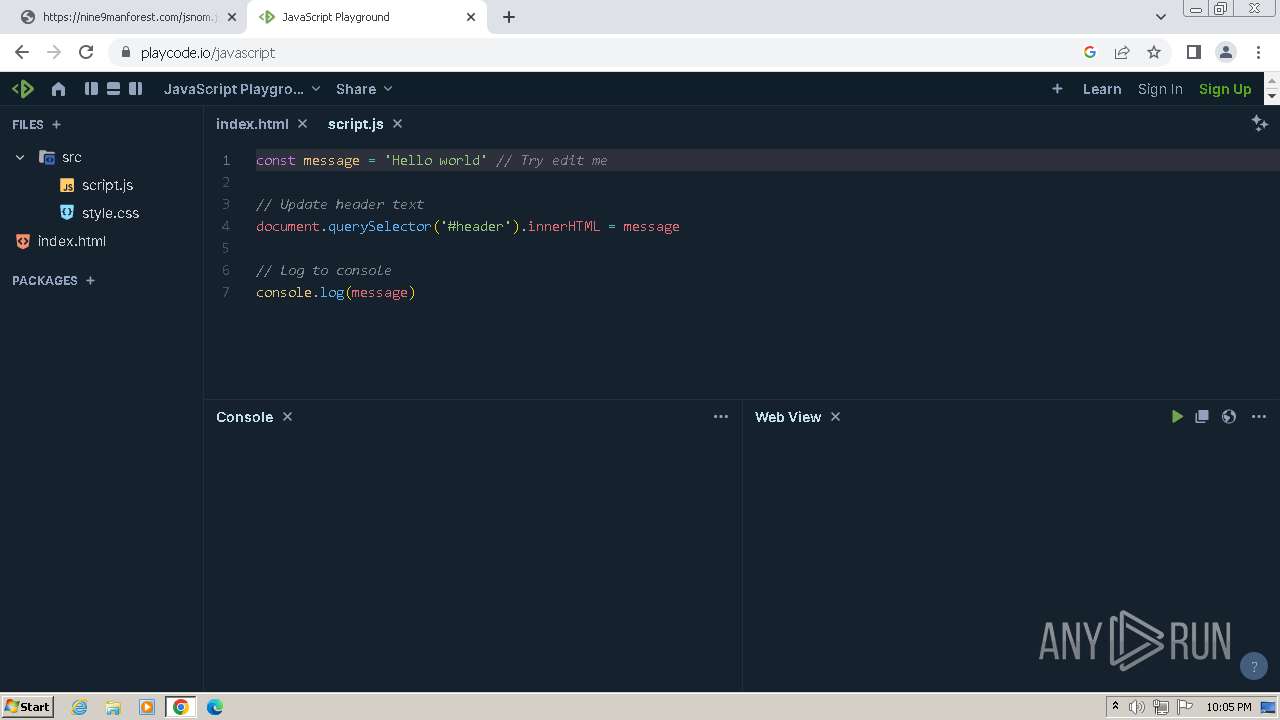Select the Web View panel tab
The image size is (1280, 720).
click(788, 417)
